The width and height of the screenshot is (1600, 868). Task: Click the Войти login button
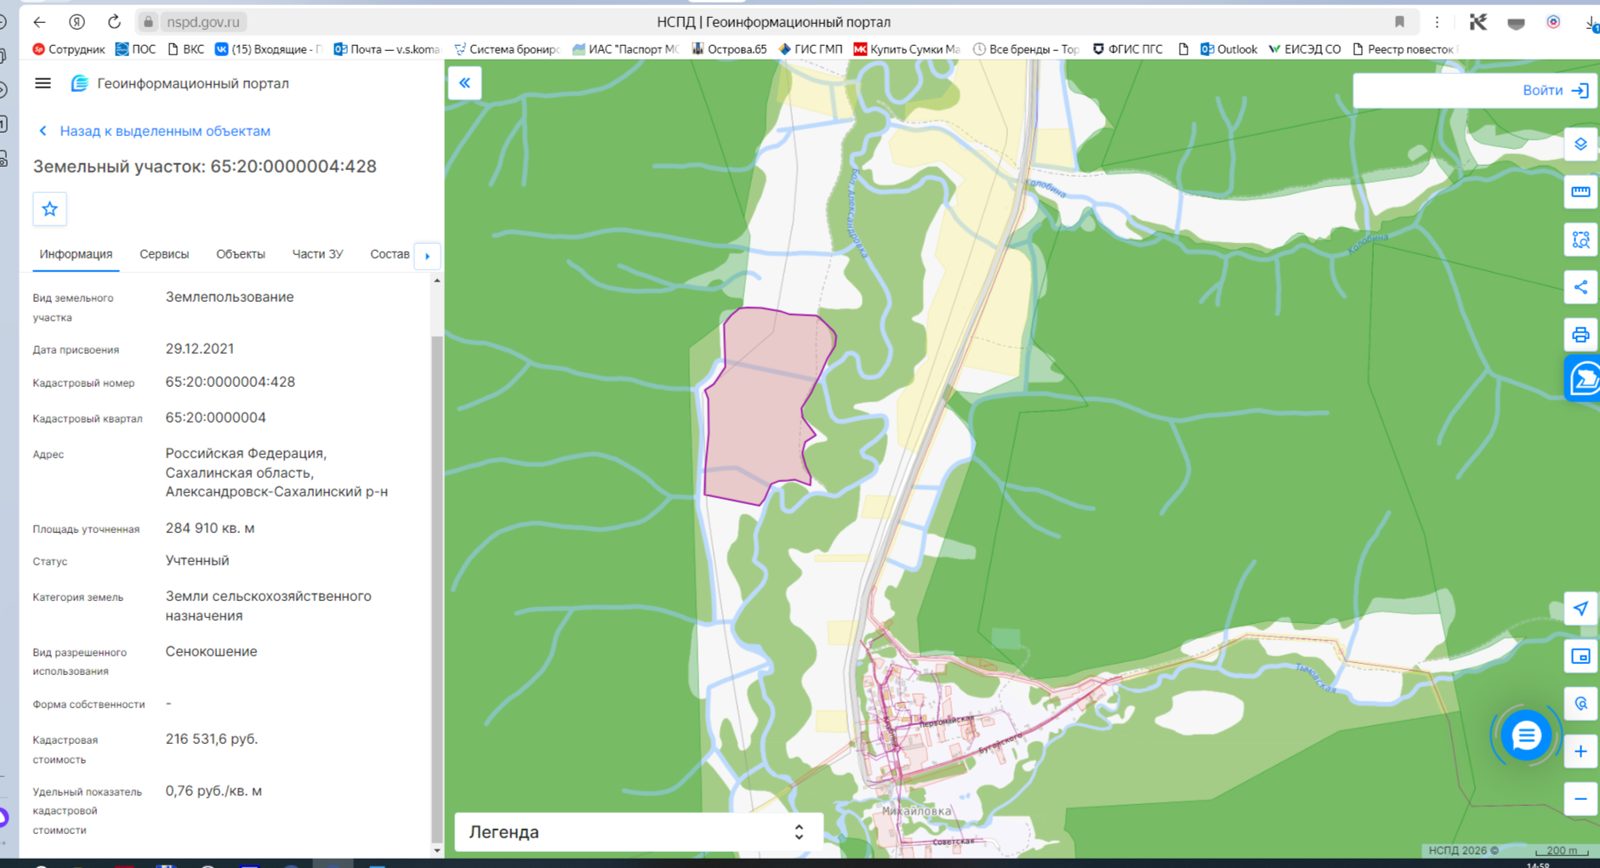[1555, 90]
